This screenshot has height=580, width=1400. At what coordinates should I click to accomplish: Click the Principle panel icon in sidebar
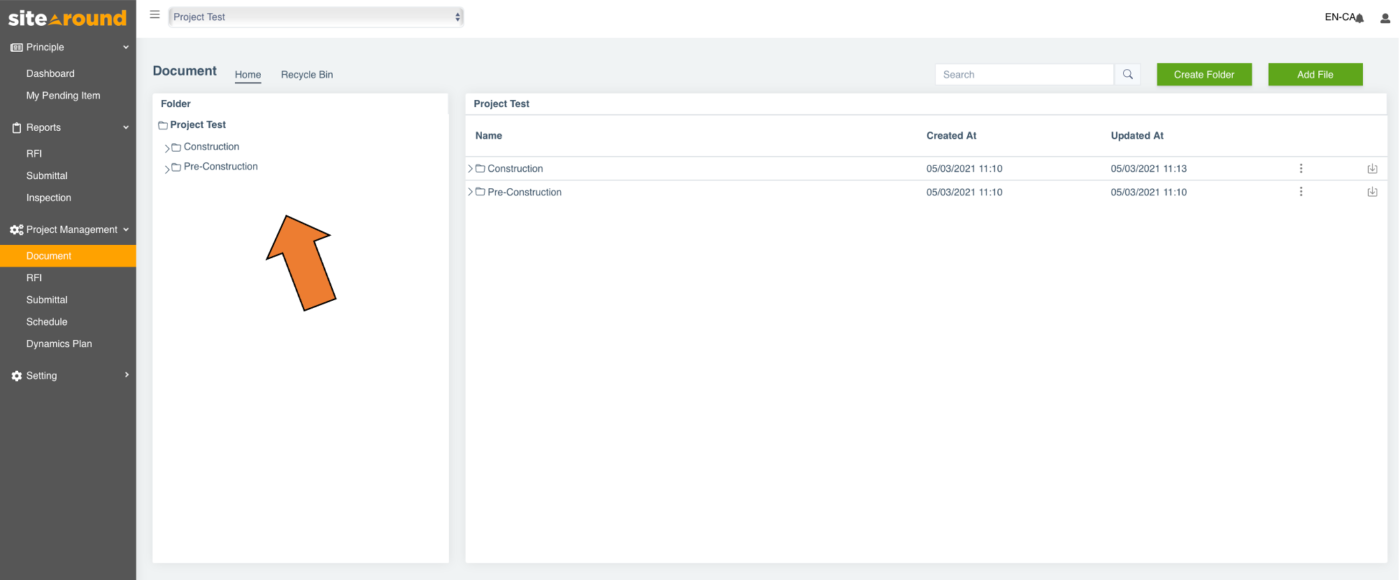pos(15,46)
